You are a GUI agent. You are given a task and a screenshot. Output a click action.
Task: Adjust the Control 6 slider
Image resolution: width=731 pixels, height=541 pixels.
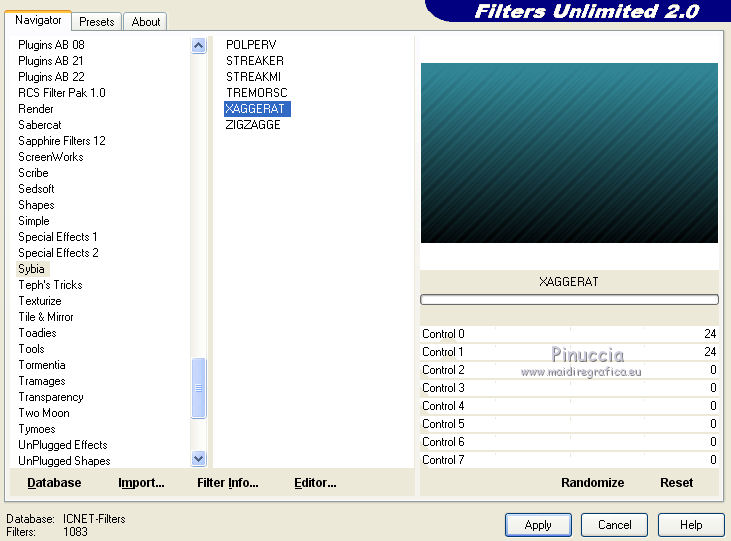(x=569, y=442)
